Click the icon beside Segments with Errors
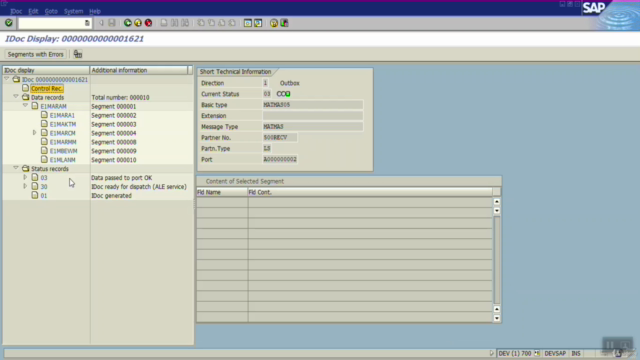640x360 pixels. point(78,54)
